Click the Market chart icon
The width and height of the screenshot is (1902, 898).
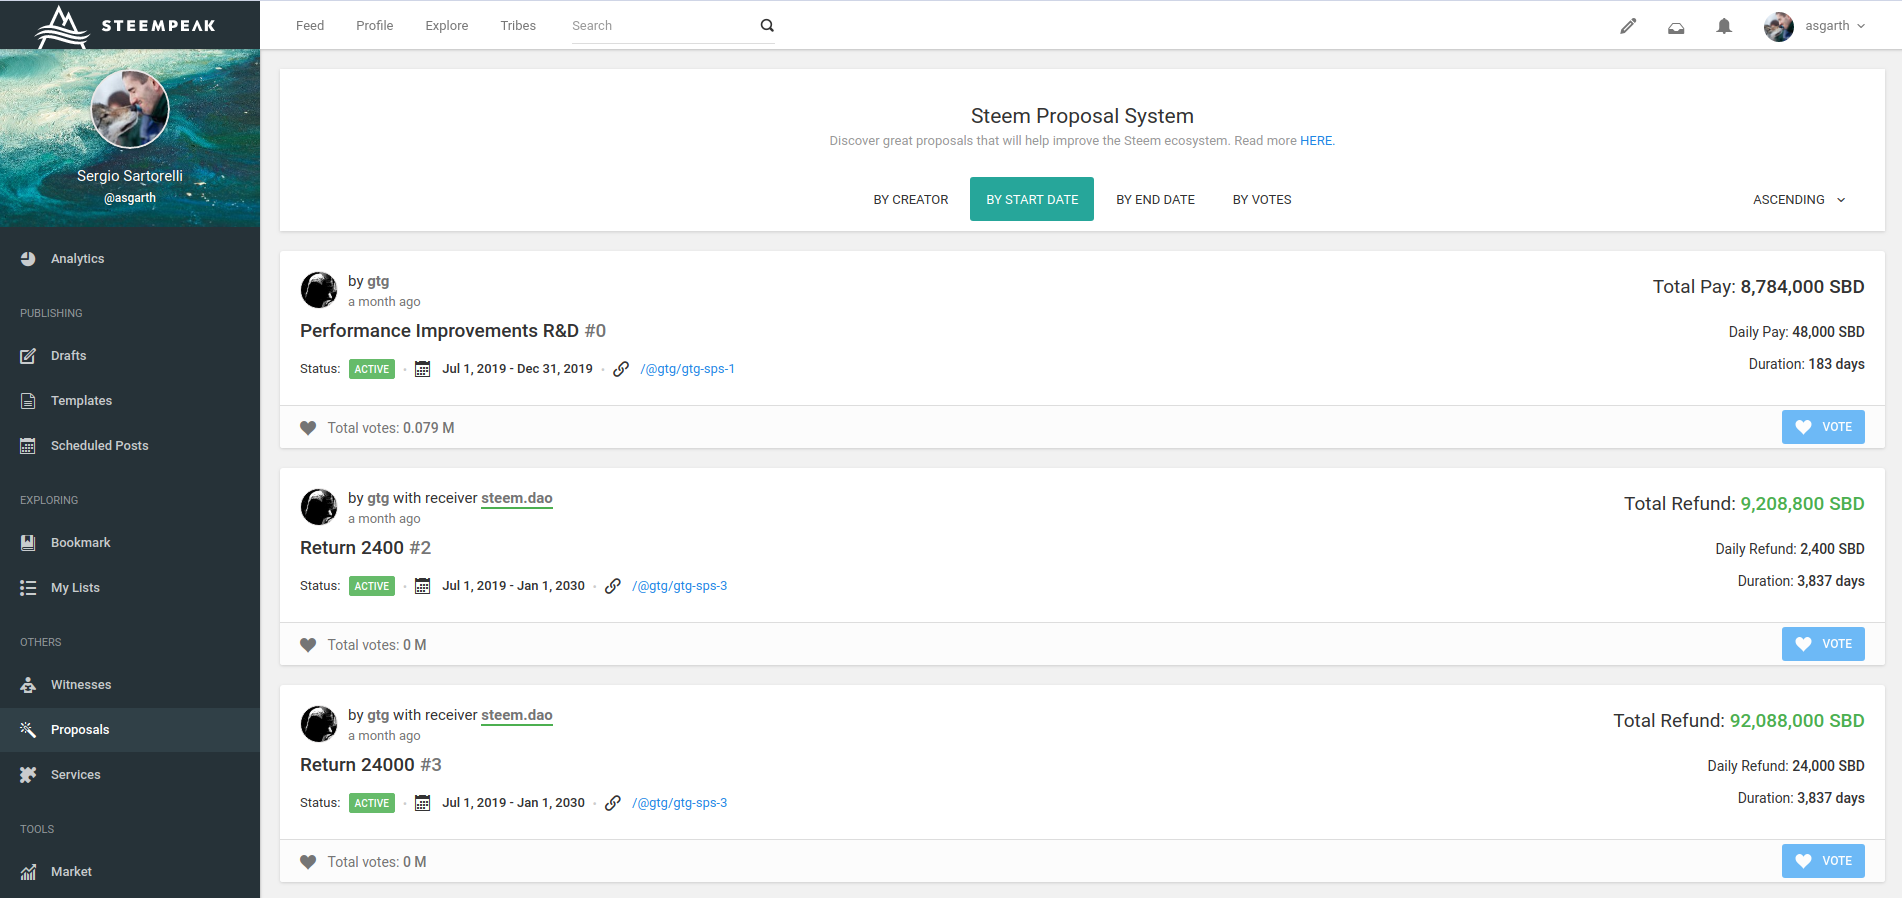tap(28, 872)
